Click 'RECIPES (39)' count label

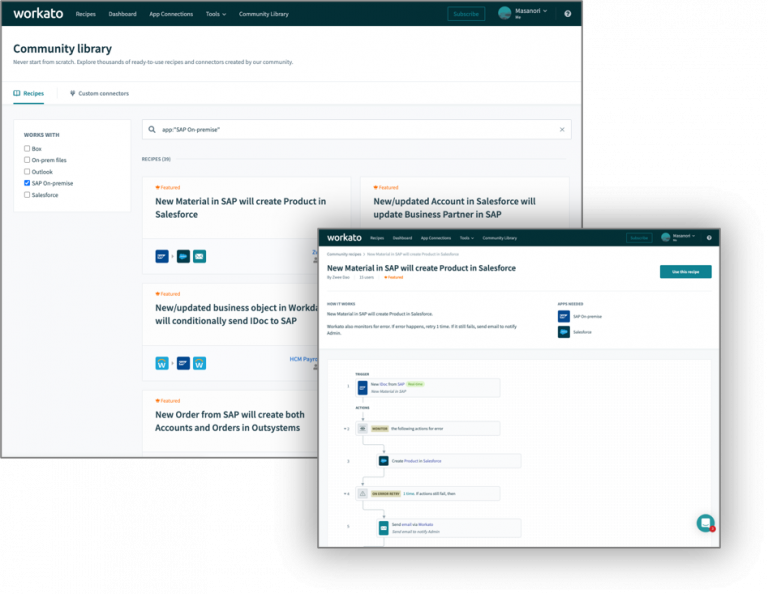(156, 159)
